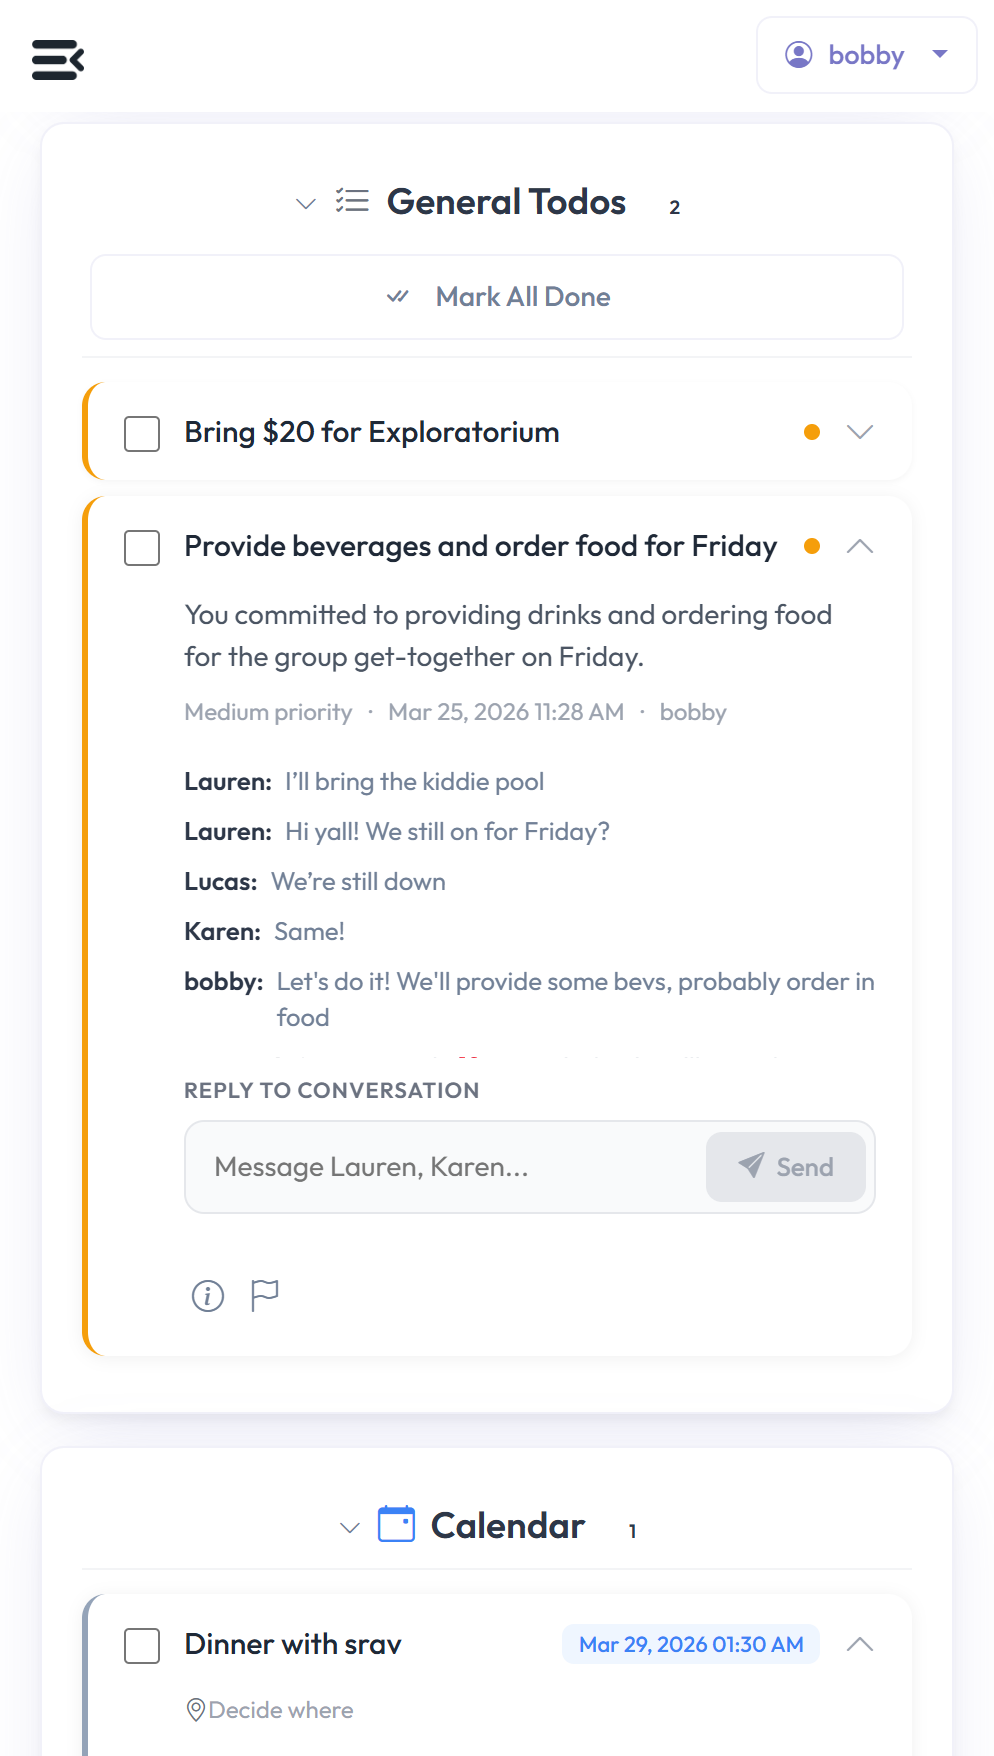
Task: Check off Dinner with srav
Action: [141, 1645]
